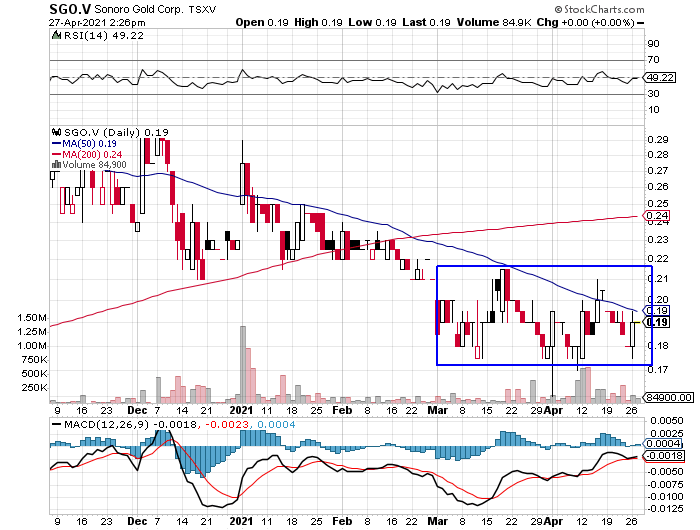The image size is (700, 530).
Task: Click the 30 oversold level on the RSI axis
Action: coord(654,94)
